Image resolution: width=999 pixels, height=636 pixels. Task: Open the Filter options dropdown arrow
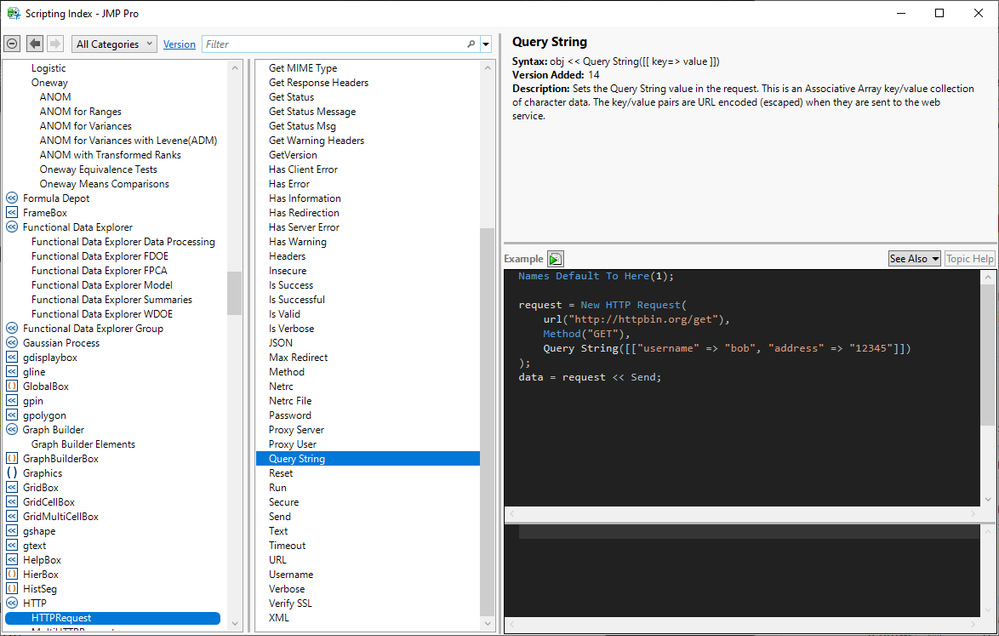coord(486,44)
